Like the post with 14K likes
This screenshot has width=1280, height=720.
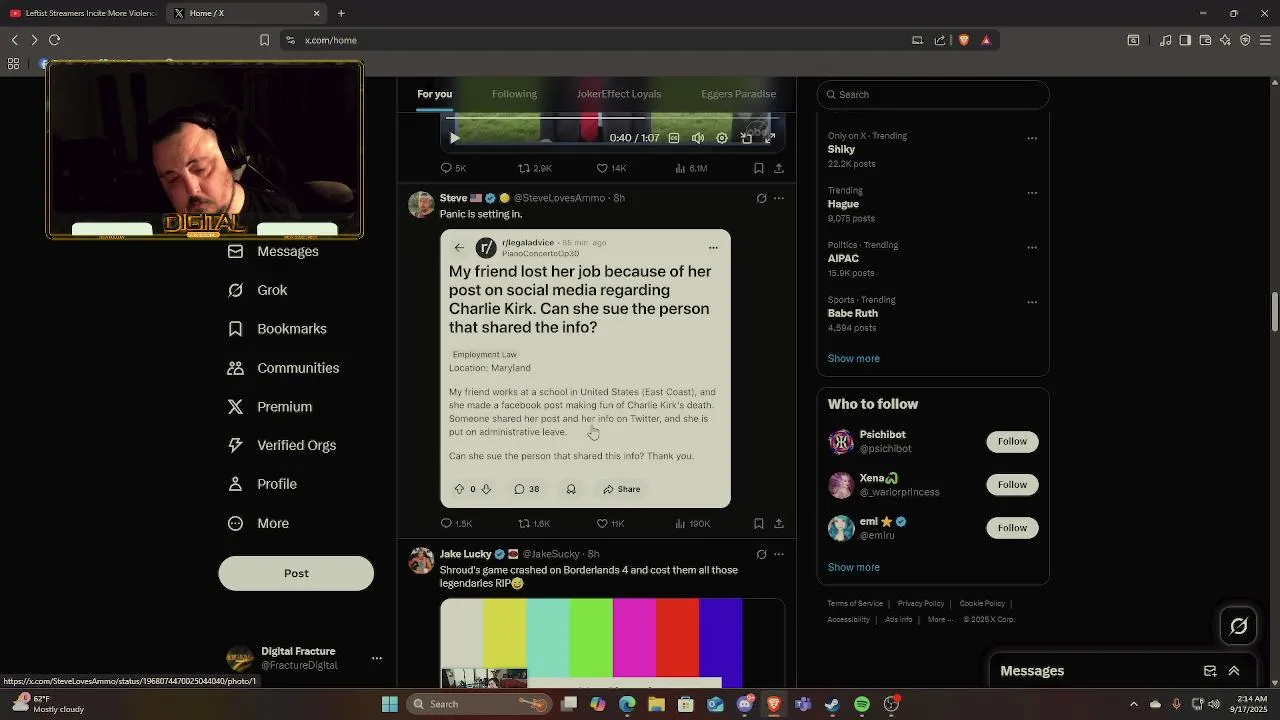click(611, 168)
